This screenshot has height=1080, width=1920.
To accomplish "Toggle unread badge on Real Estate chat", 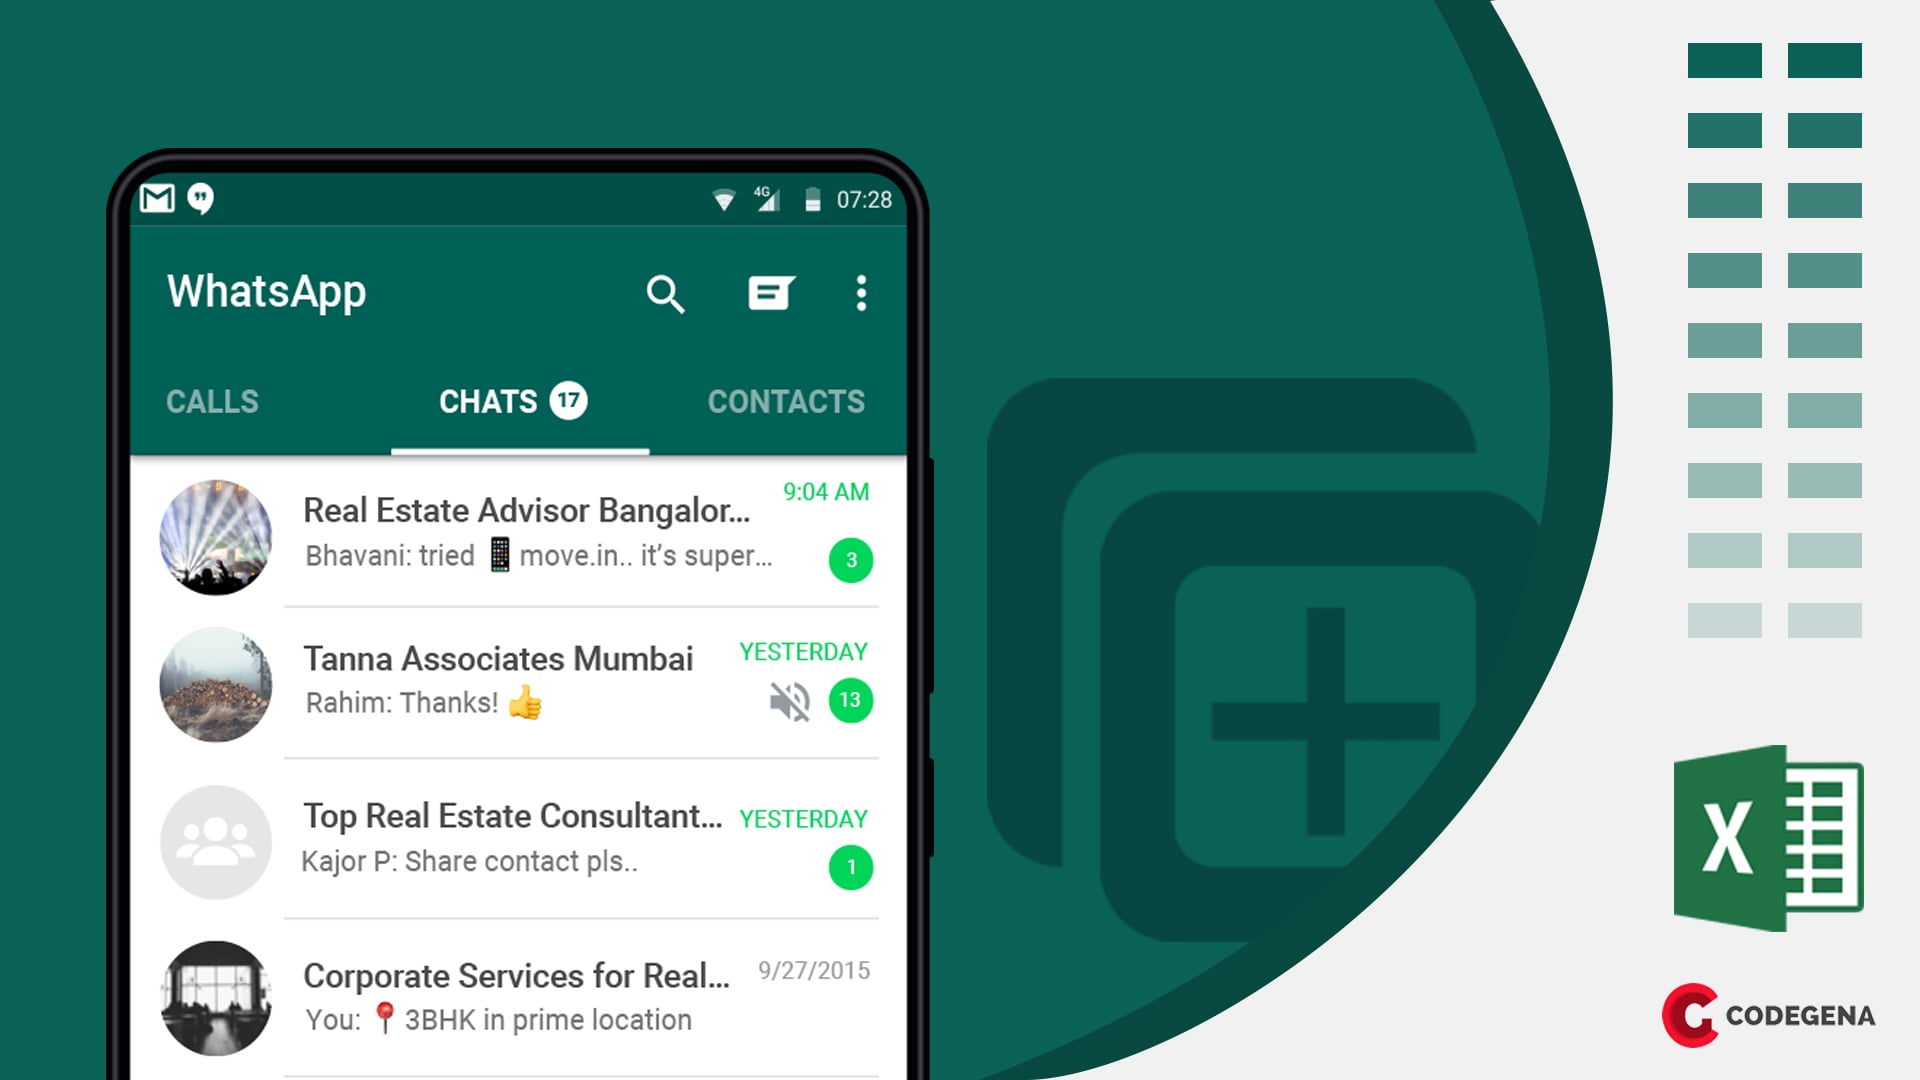I will [849, 559].
